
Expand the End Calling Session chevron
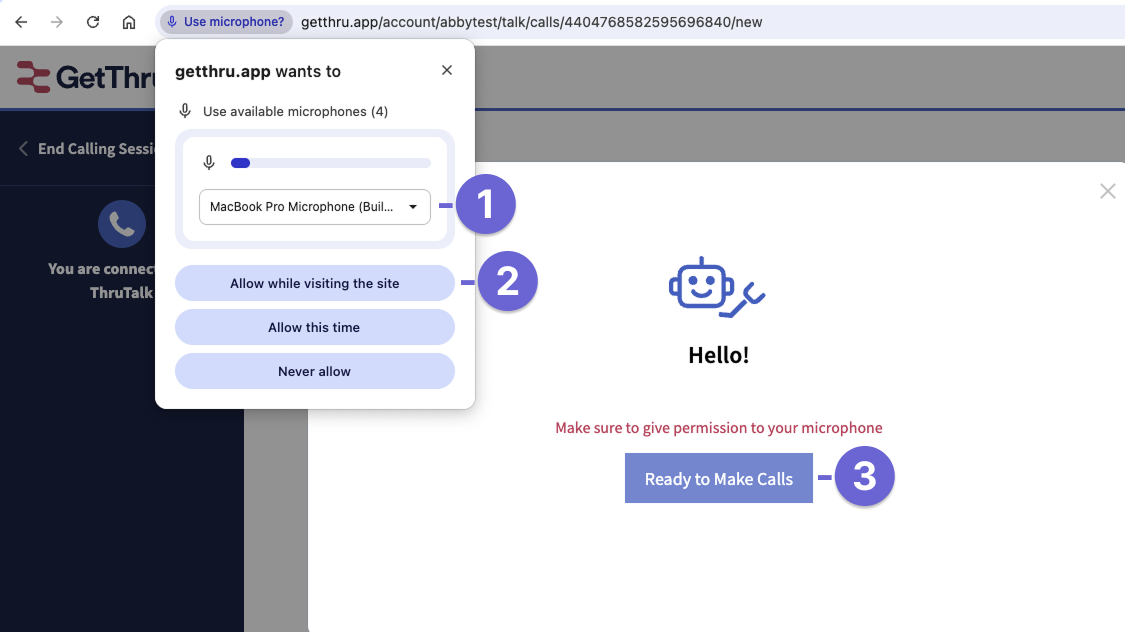point(23,148)
